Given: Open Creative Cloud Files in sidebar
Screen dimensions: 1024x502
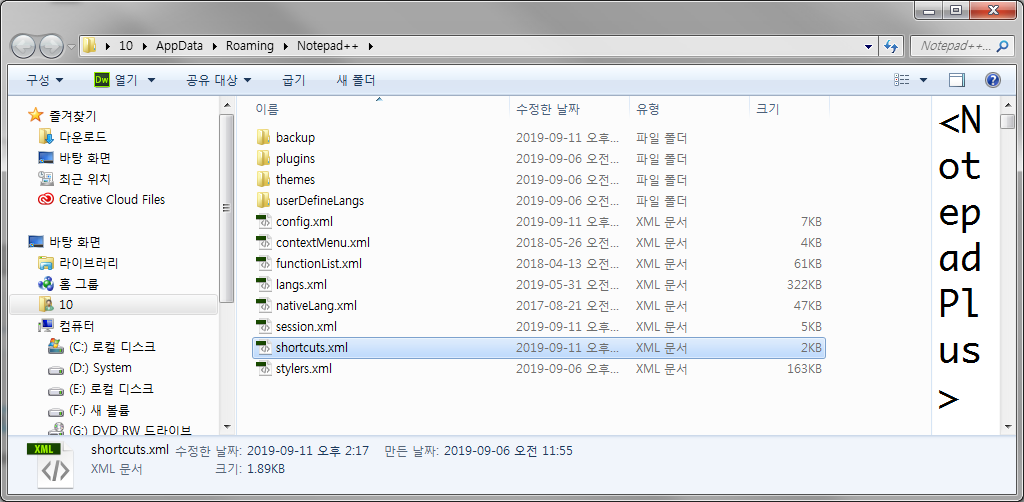Looking at the screenshot, I should 112,200.
